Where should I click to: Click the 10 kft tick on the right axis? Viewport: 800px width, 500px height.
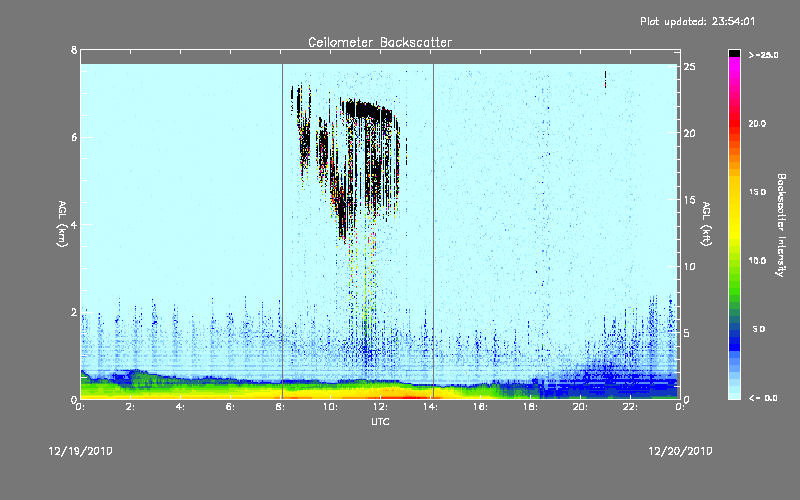pos(690,266)
